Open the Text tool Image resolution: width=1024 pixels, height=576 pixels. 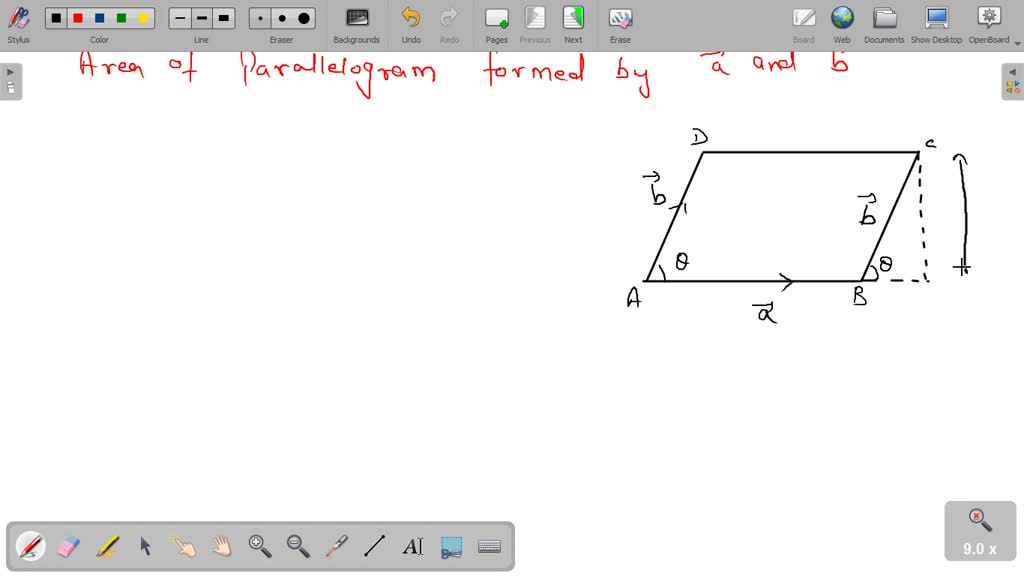pos(410,546)
